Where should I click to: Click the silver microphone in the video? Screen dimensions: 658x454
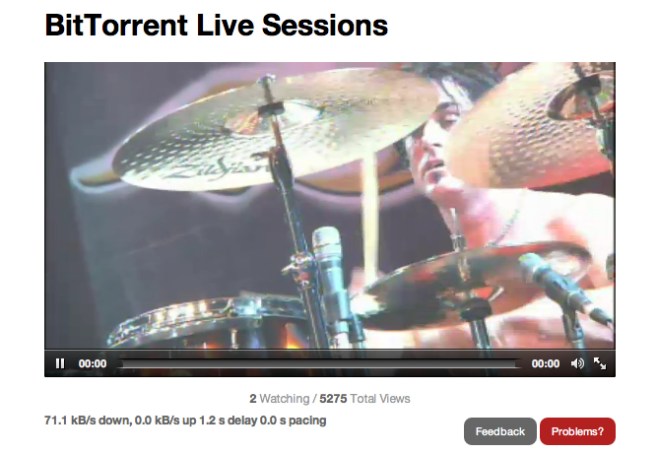pyautogui.click(x=328, y=269)
